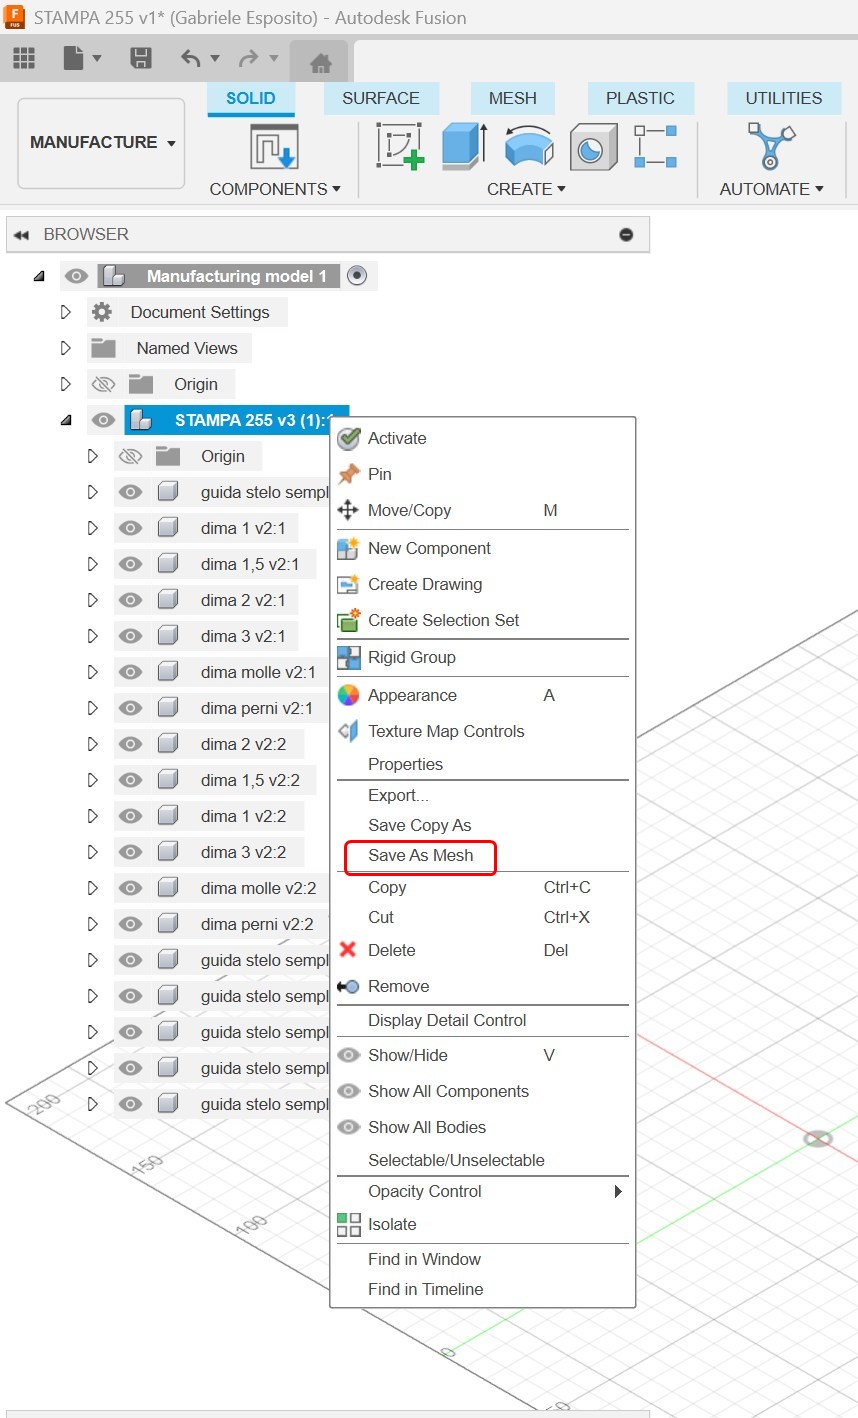Click Delete in the context menu
The width and height of the screenshot is (858, 1418).
[x=392, y=950]
